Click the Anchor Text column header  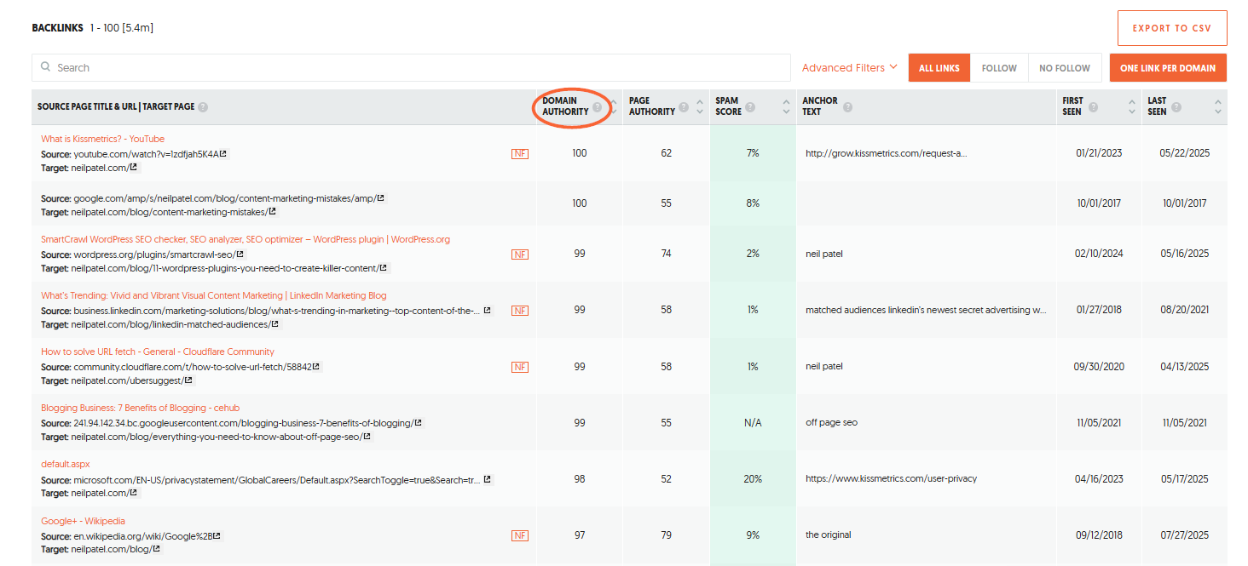tap(820, 106)
